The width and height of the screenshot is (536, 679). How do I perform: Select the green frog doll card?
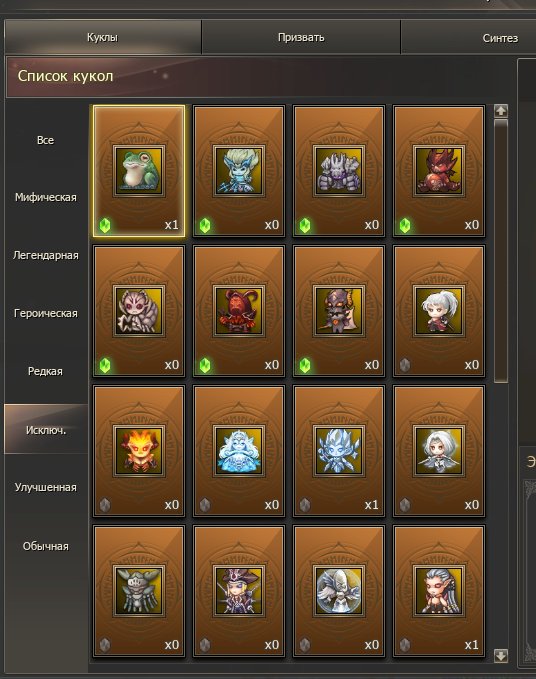pyautogui.click(x=139, y=171)
